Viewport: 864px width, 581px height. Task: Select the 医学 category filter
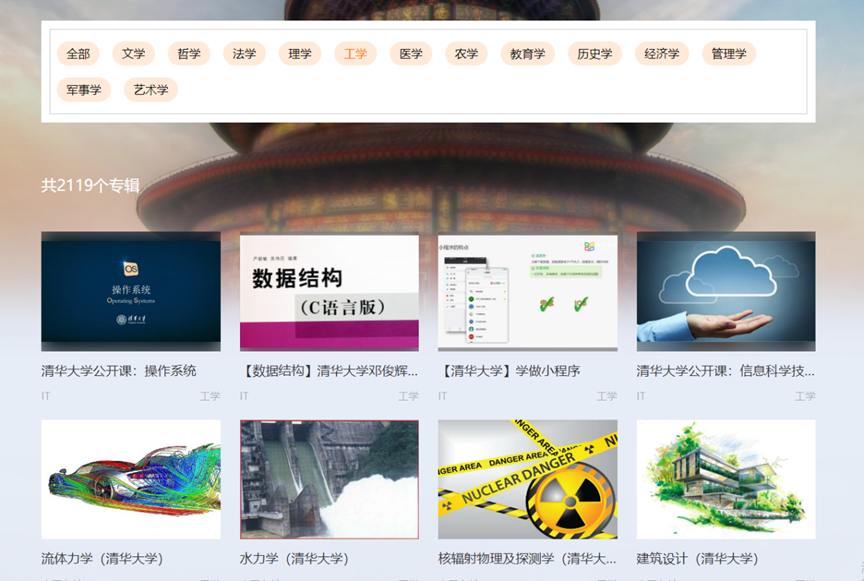pyautogui.click(x=411, y=54)
